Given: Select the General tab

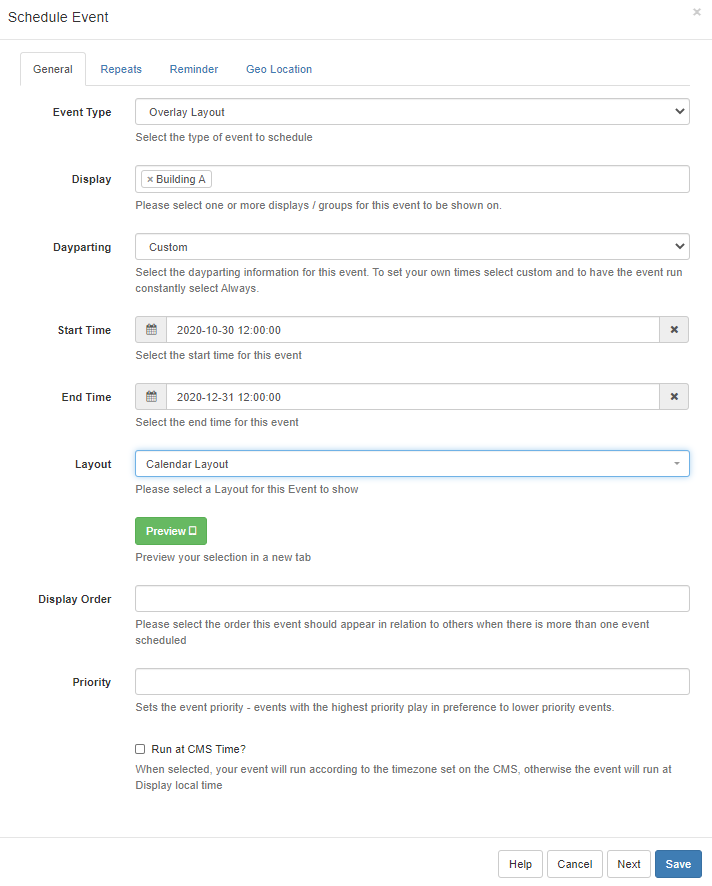Looking at the screenshot, I should pyautogui.click(x=53, y=69).
